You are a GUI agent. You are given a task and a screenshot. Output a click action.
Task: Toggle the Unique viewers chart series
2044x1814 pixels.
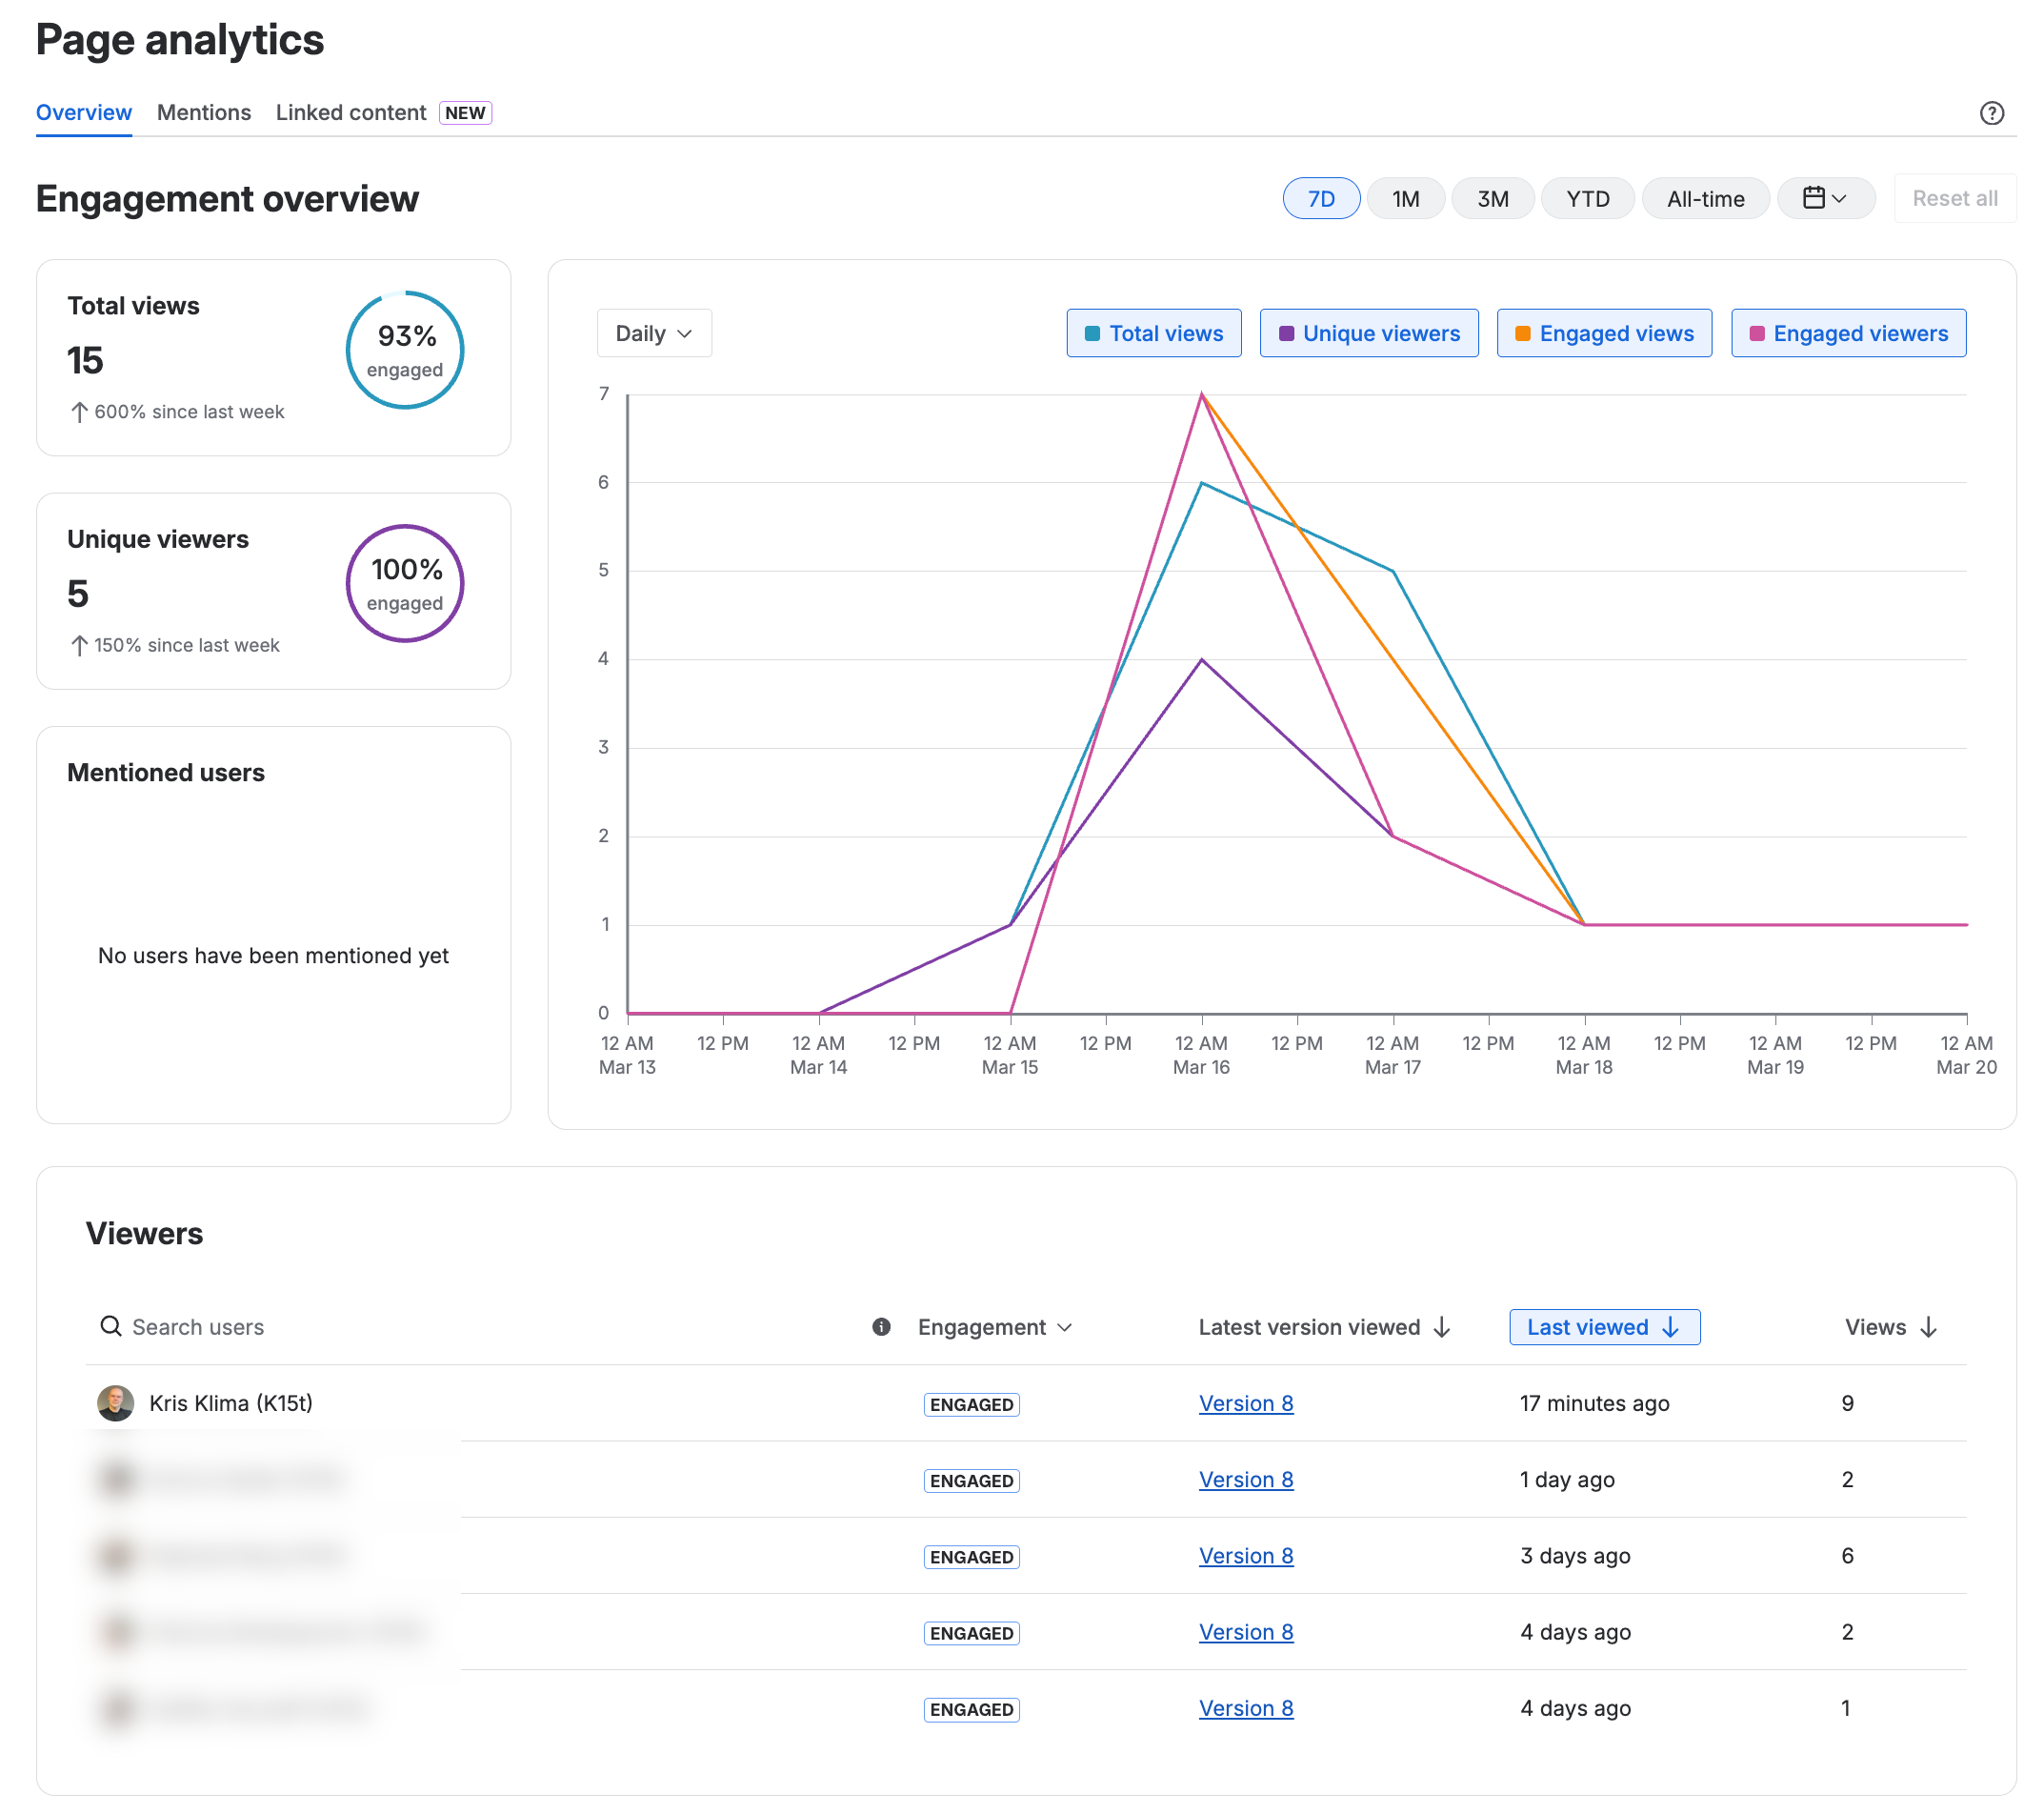click(1369, 333)
